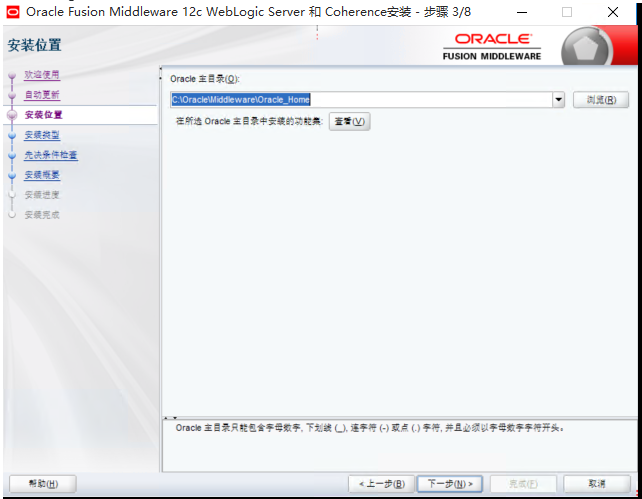Click the Oracle 主目录(O) label
This screenshot has width=642, height=499.
pyautogui.click(x=205, y=79)
